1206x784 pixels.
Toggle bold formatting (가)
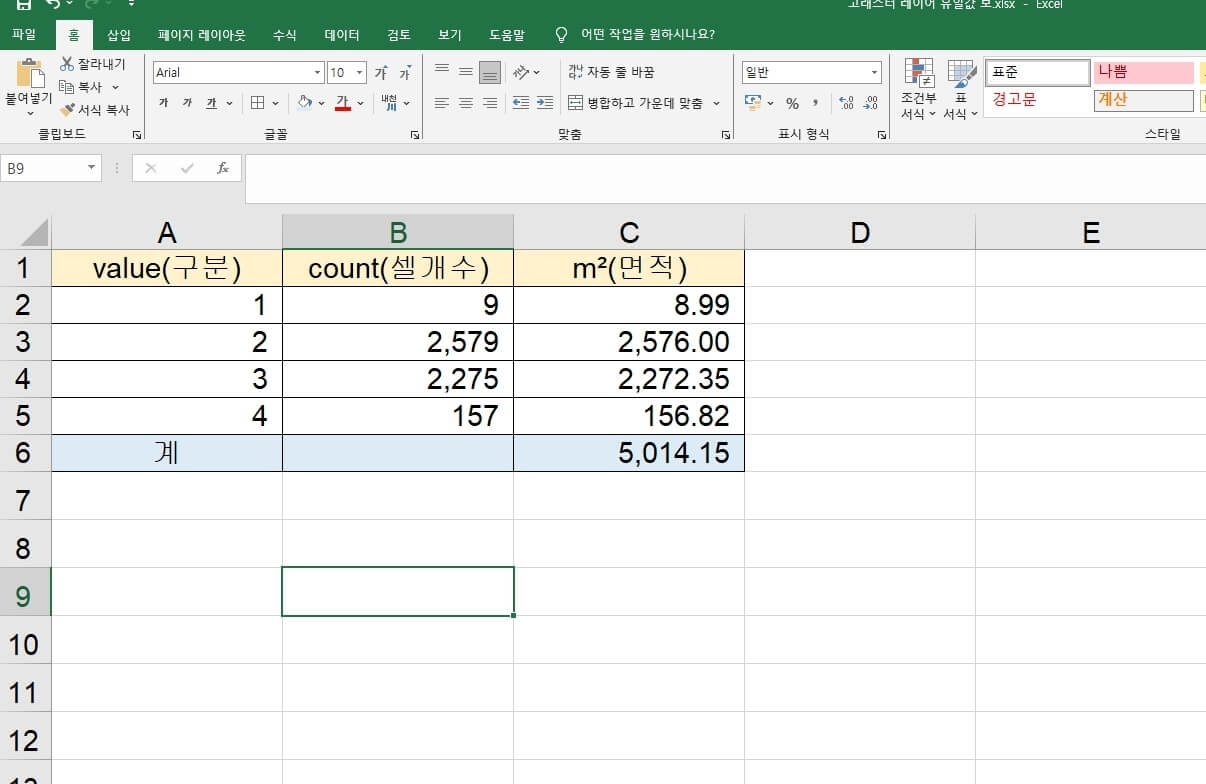(164, 103)
